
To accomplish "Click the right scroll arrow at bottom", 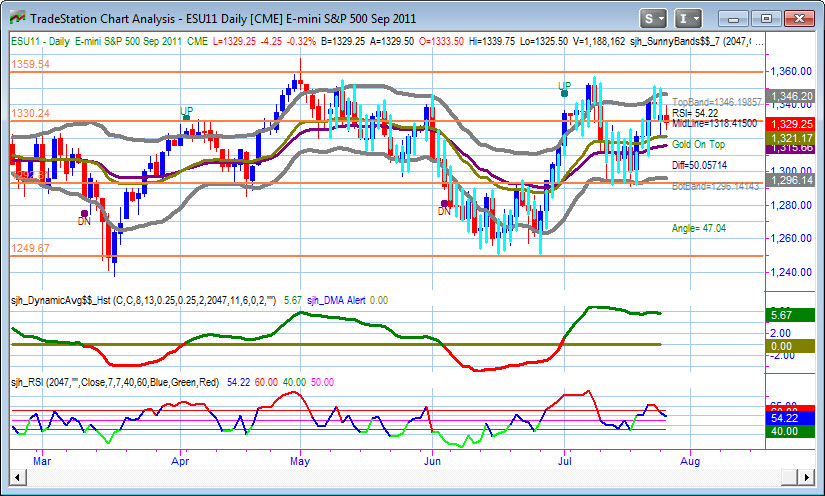I will [807, 477].
